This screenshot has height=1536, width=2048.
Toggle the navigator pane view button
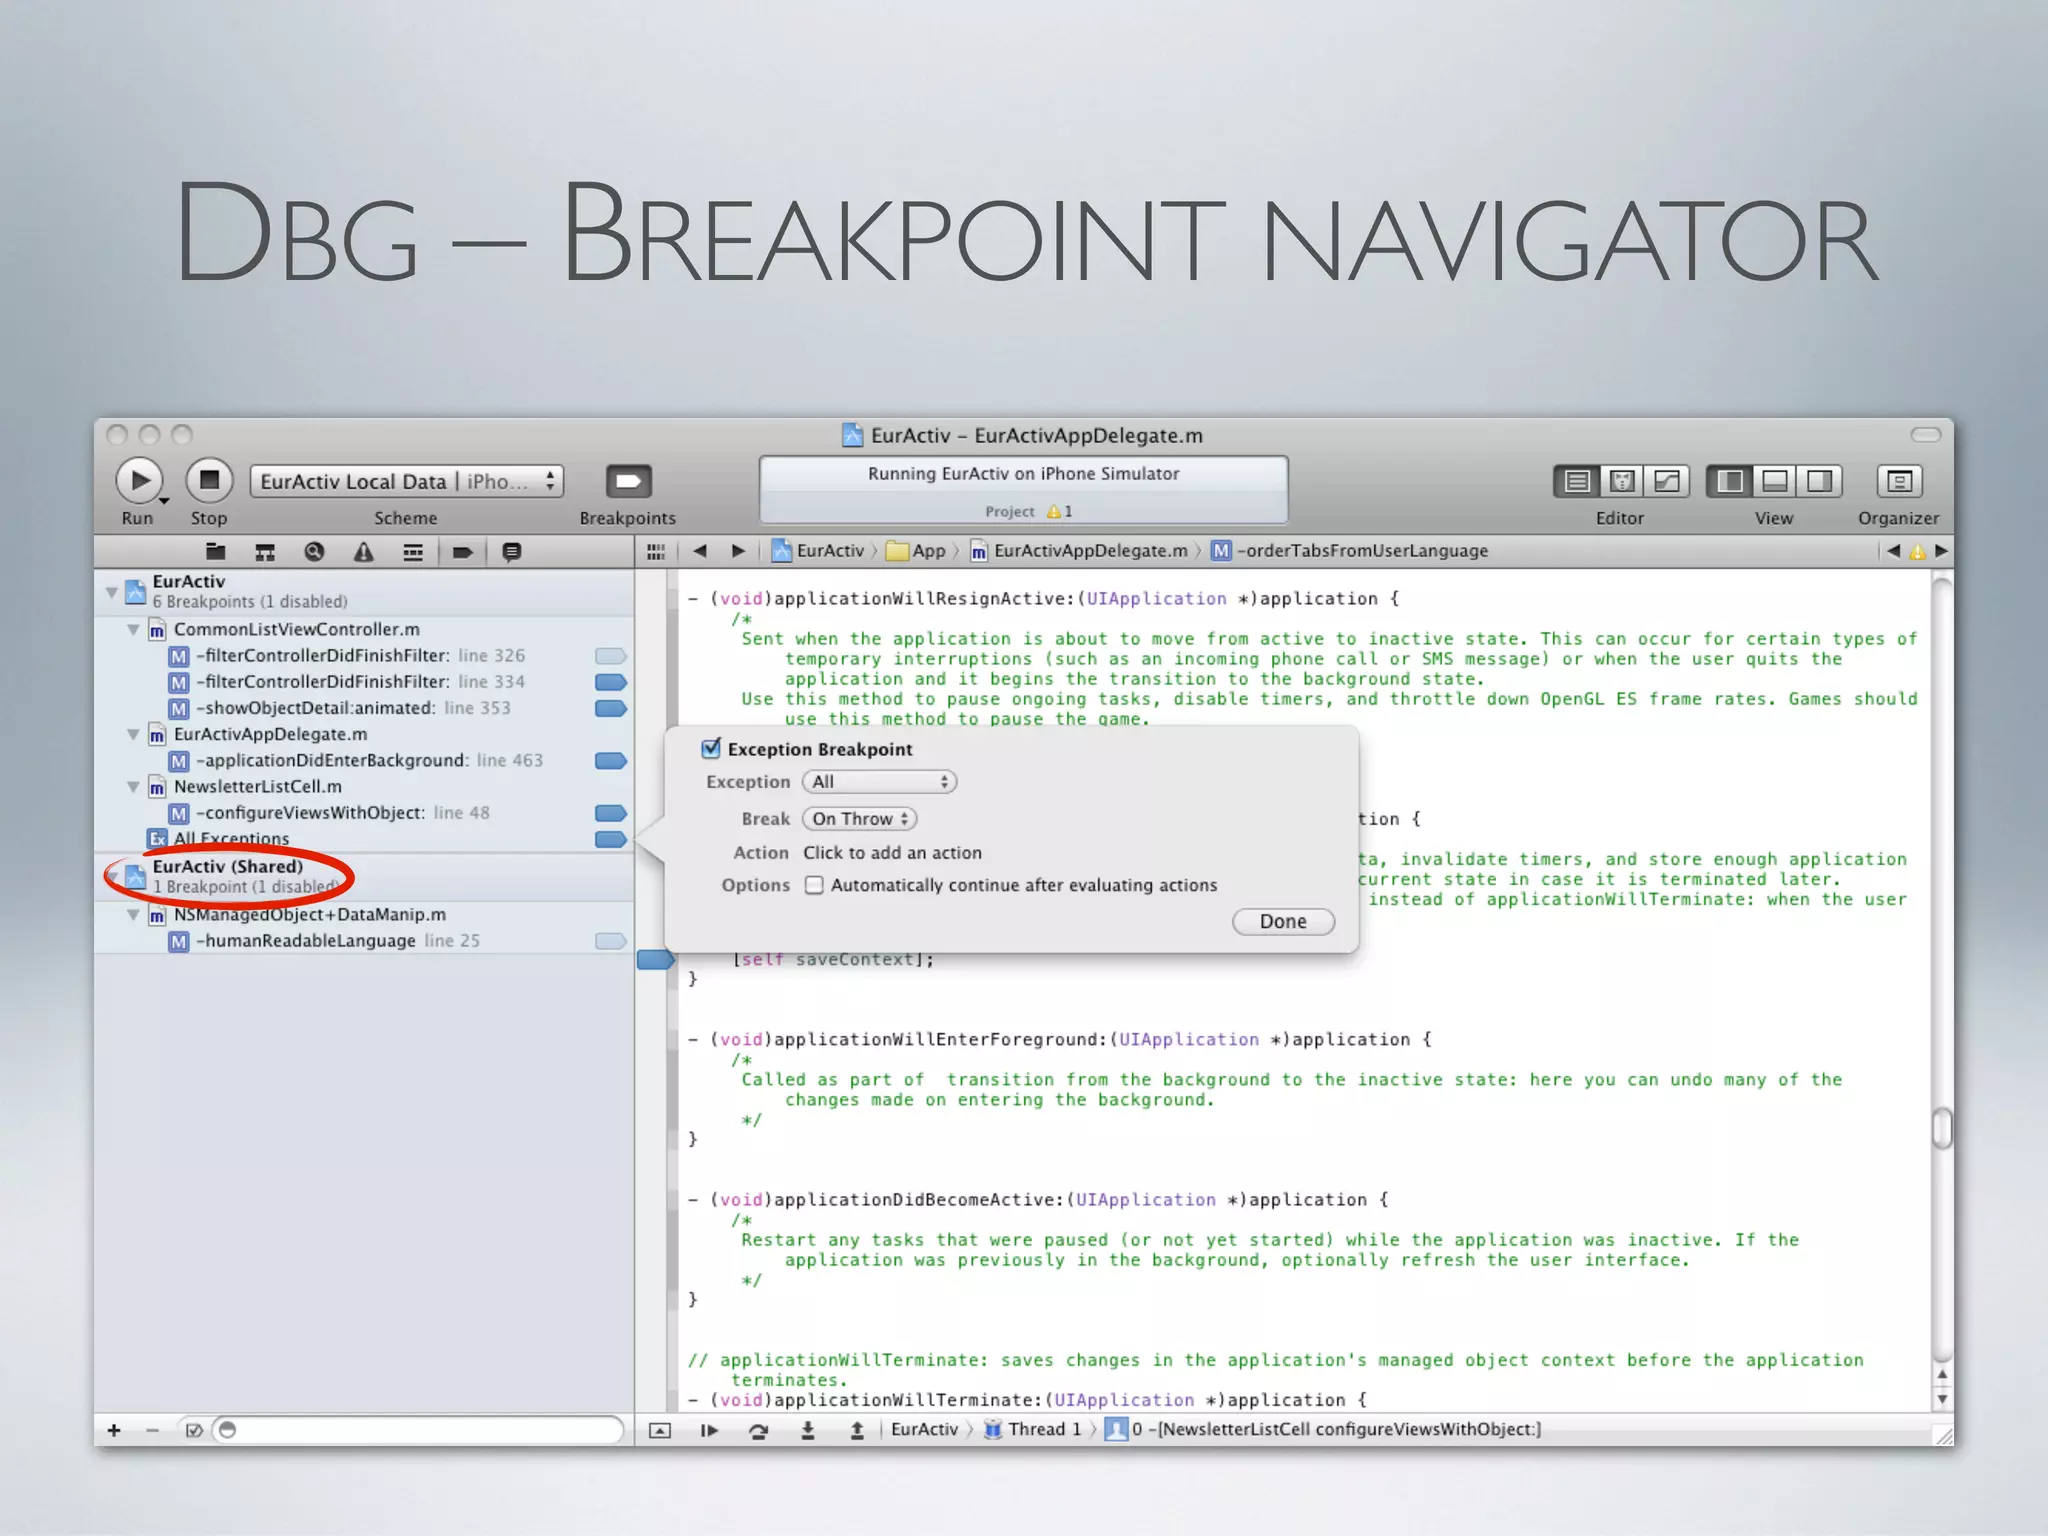pyautogui.click(x=1730, y=482)
